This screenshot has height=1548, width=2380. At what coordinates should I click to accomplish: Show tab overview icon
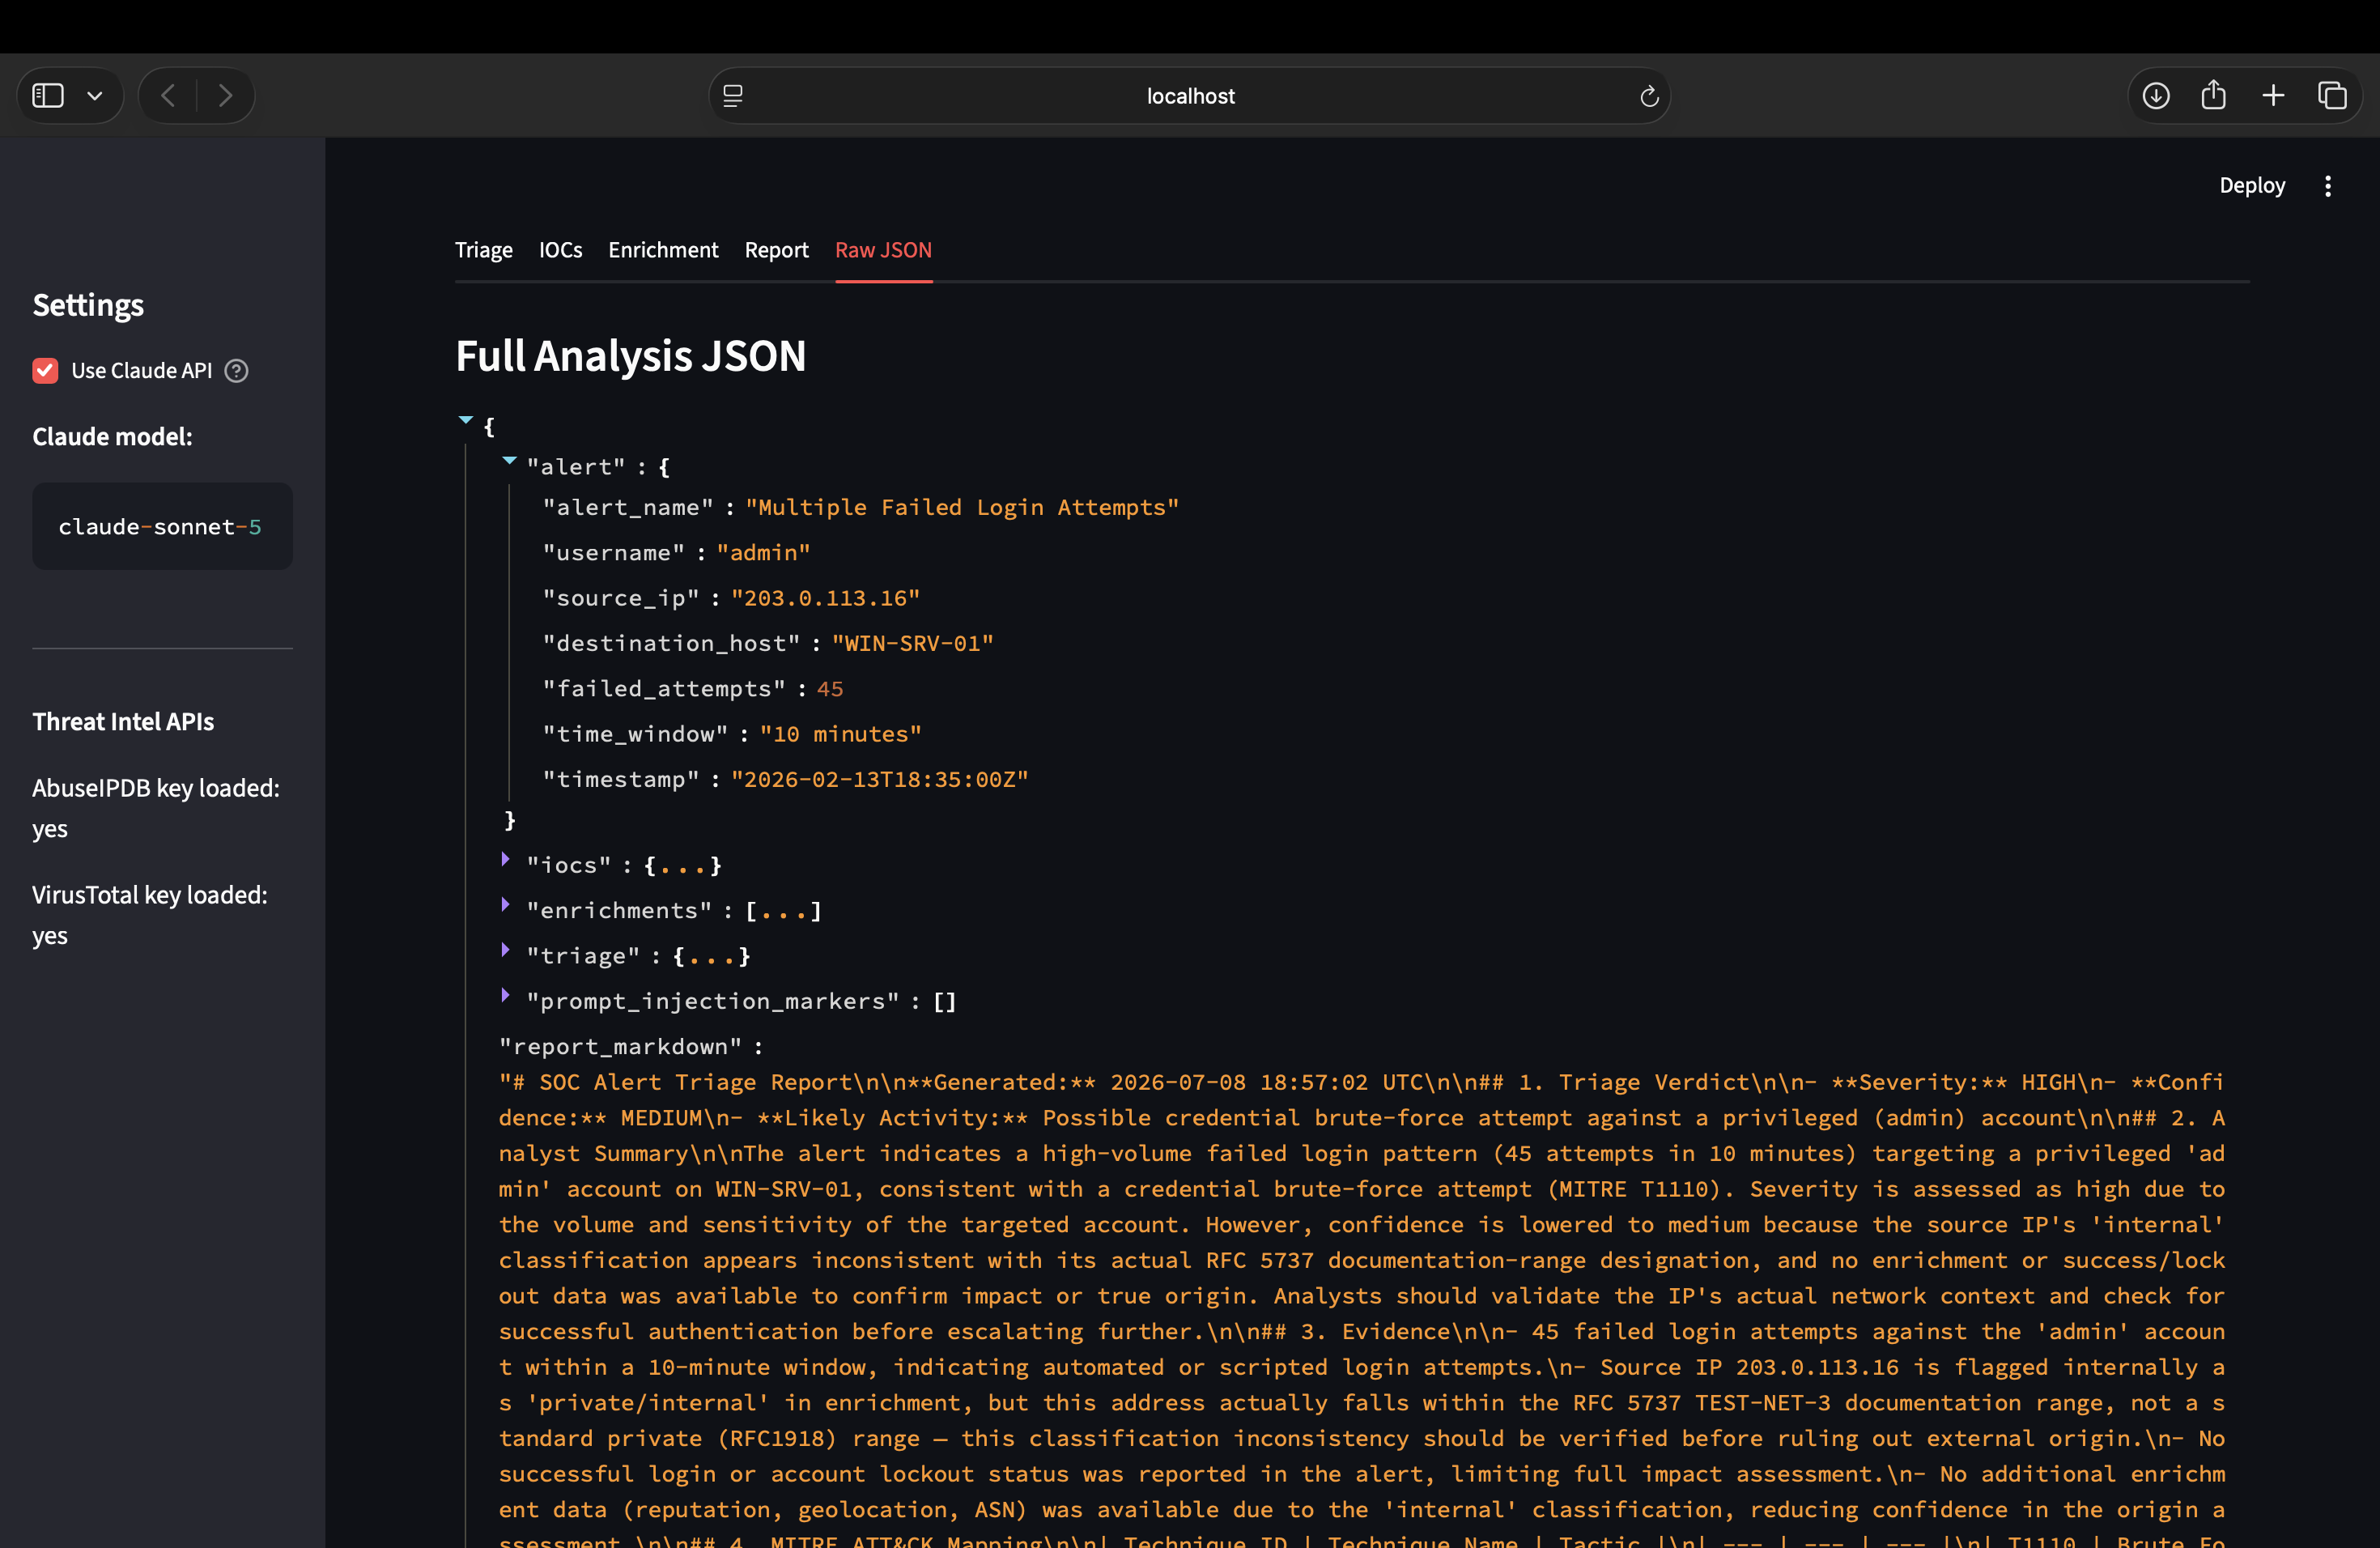[2332, 96]
